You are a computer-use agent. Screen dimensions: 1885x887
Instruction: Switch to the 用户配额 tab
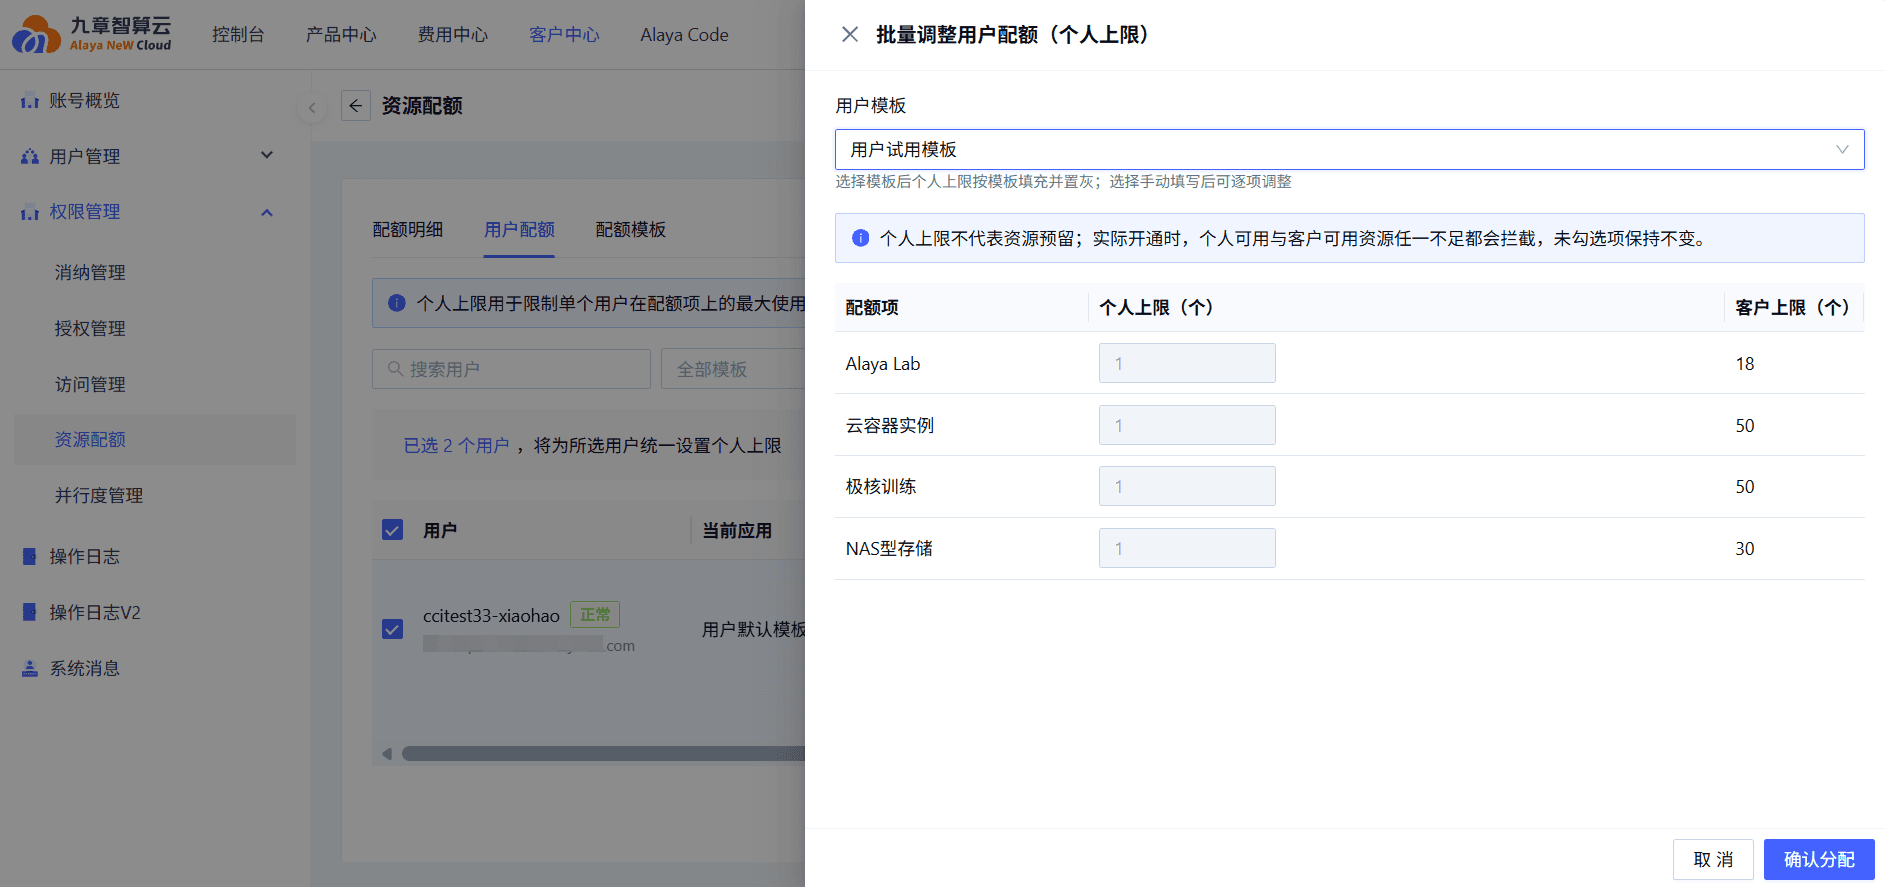(519, 230)
